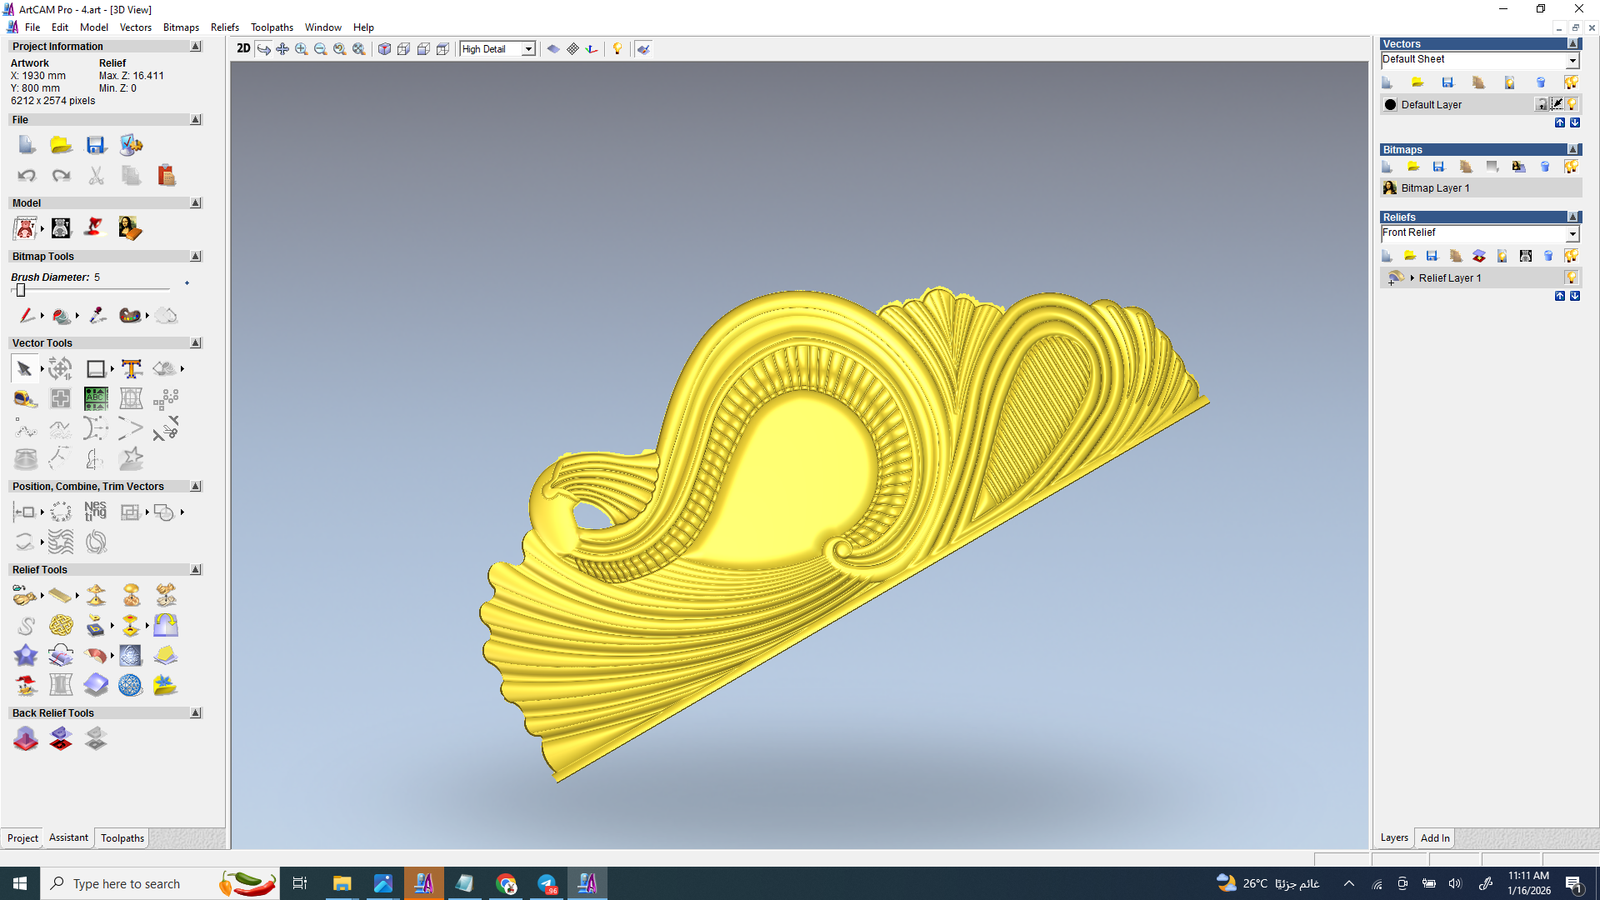Open the High Detail dropdown

[528, 49]
